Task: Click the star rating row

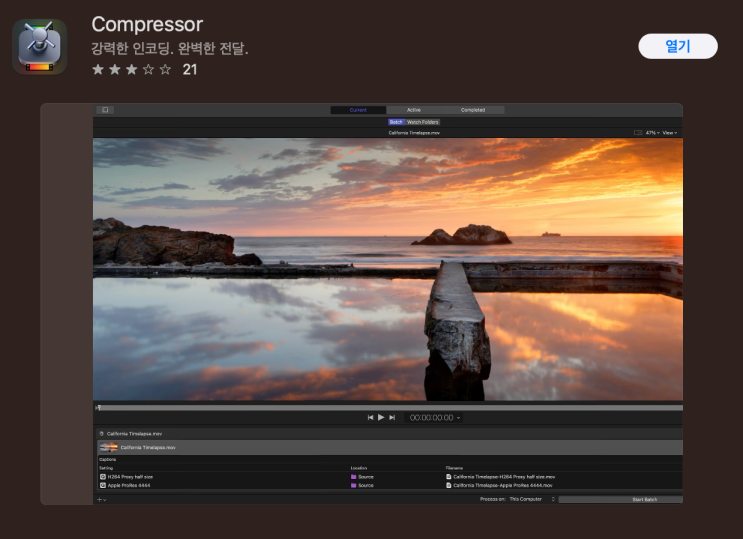Action: pos(131,70)
